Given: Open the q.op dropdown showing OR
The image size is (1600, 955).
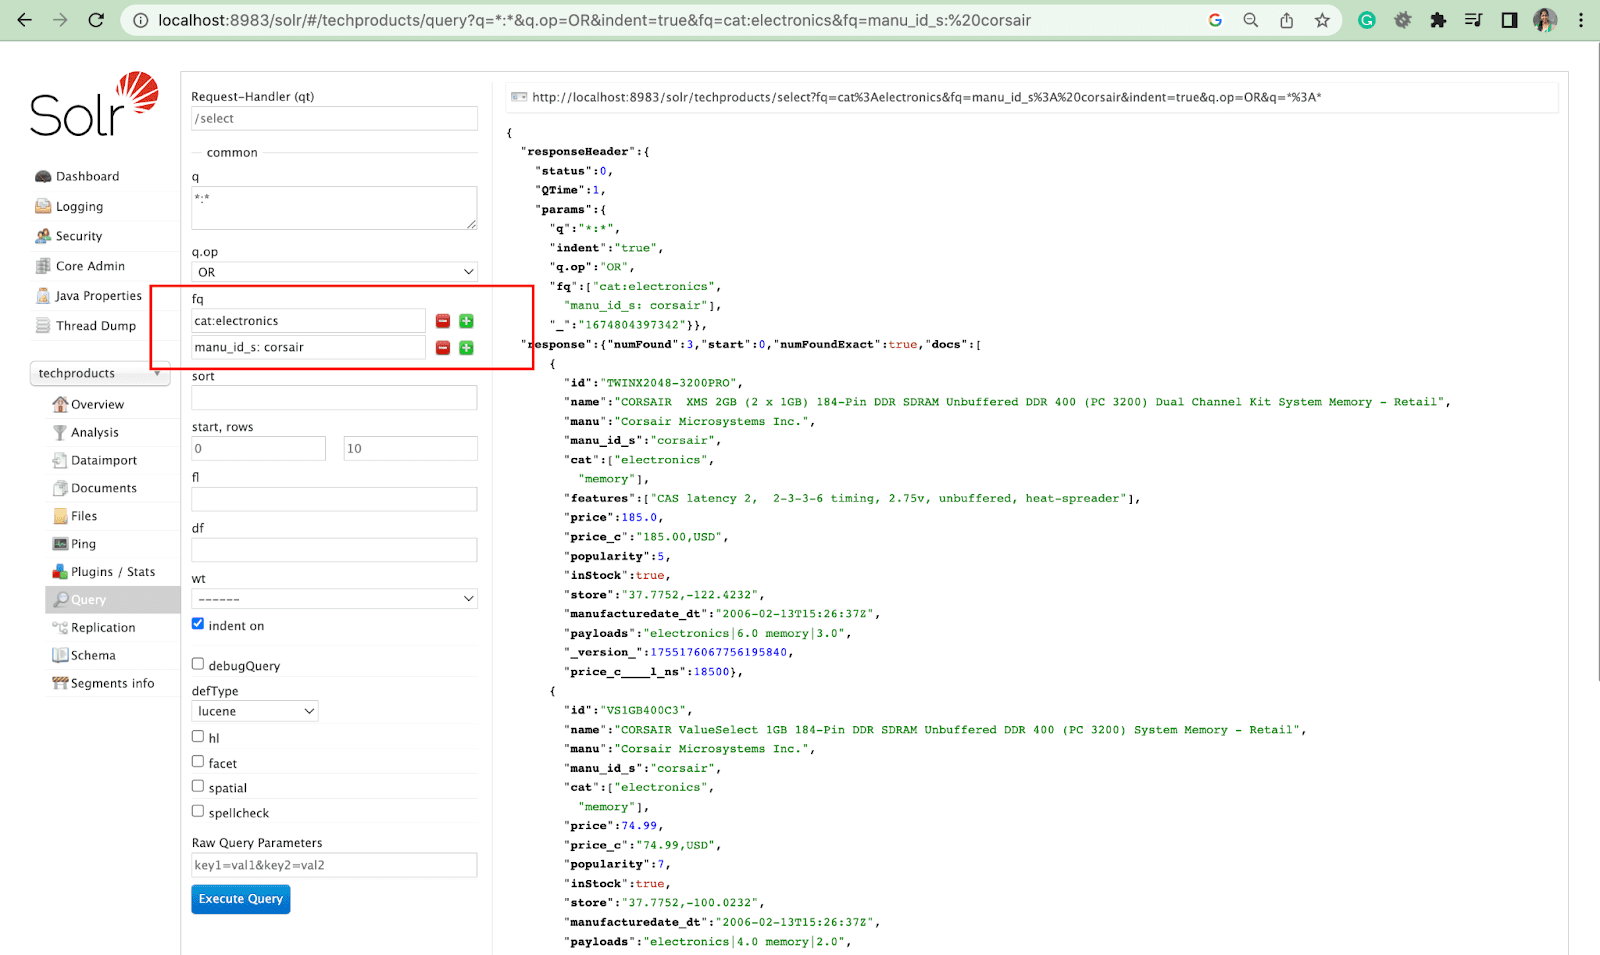Looking at the screenshot, I should 334,272.
